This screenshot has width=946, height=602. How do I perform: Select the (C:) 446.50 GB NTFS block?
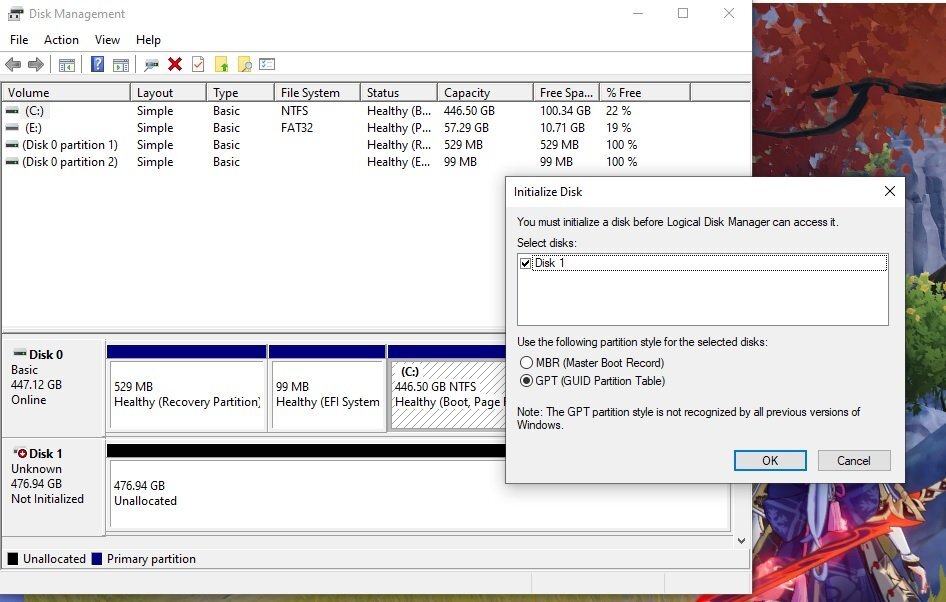448,395
